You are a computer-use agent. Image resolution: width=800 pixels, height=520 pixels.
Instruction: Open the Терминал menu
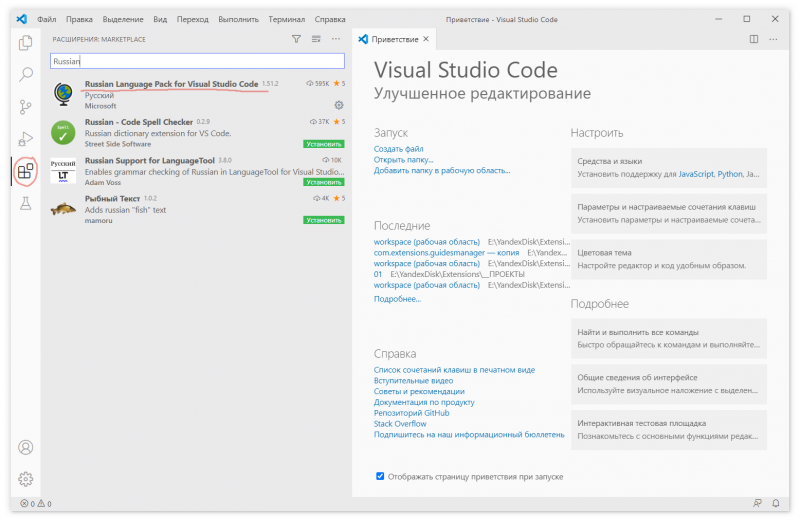point(286,19)
